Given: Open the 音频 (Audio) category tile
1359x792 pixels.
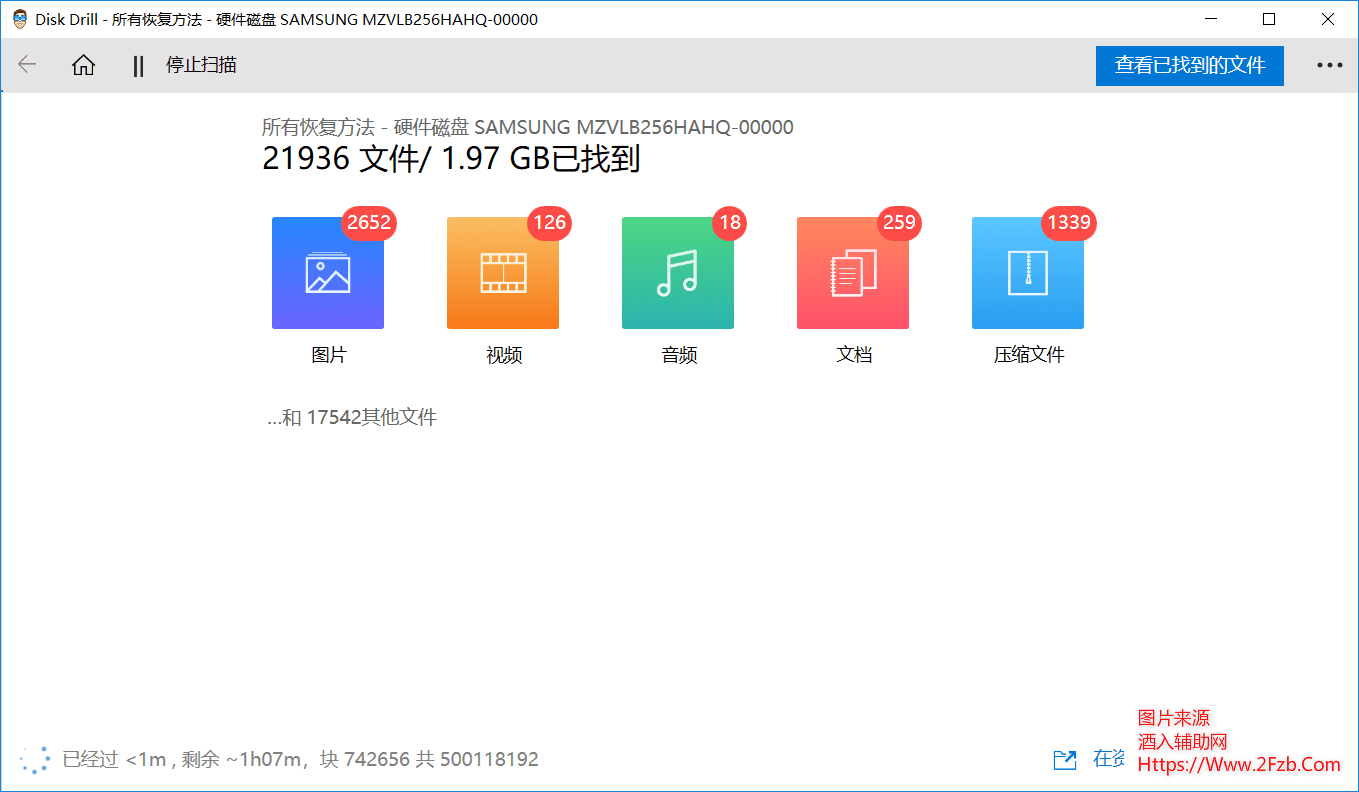Looking at the screenshot, I should [x=677, y=273].
